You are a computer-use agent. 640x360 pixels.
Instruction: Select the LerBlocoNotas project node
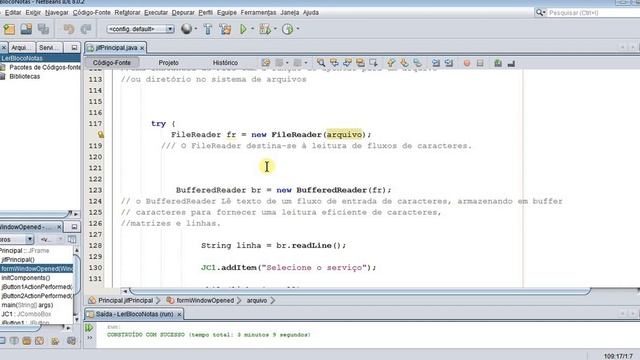pos(22,58)
